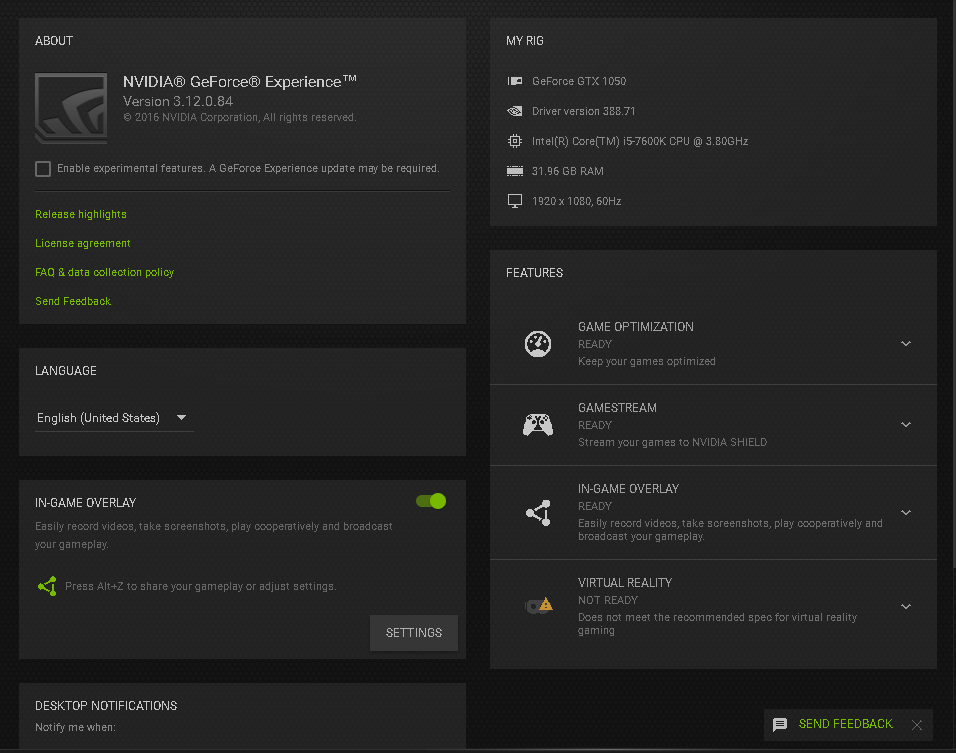The image size is (956, 753).
Task: Open In-Game Overlay Settings button
Action: 414,633
